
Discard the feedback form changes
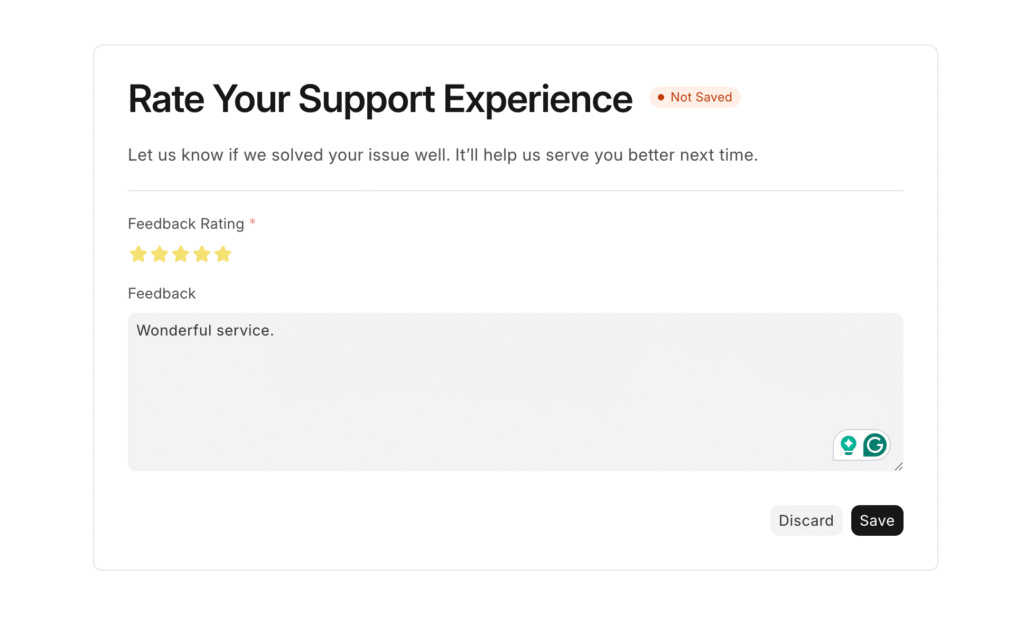806,521
